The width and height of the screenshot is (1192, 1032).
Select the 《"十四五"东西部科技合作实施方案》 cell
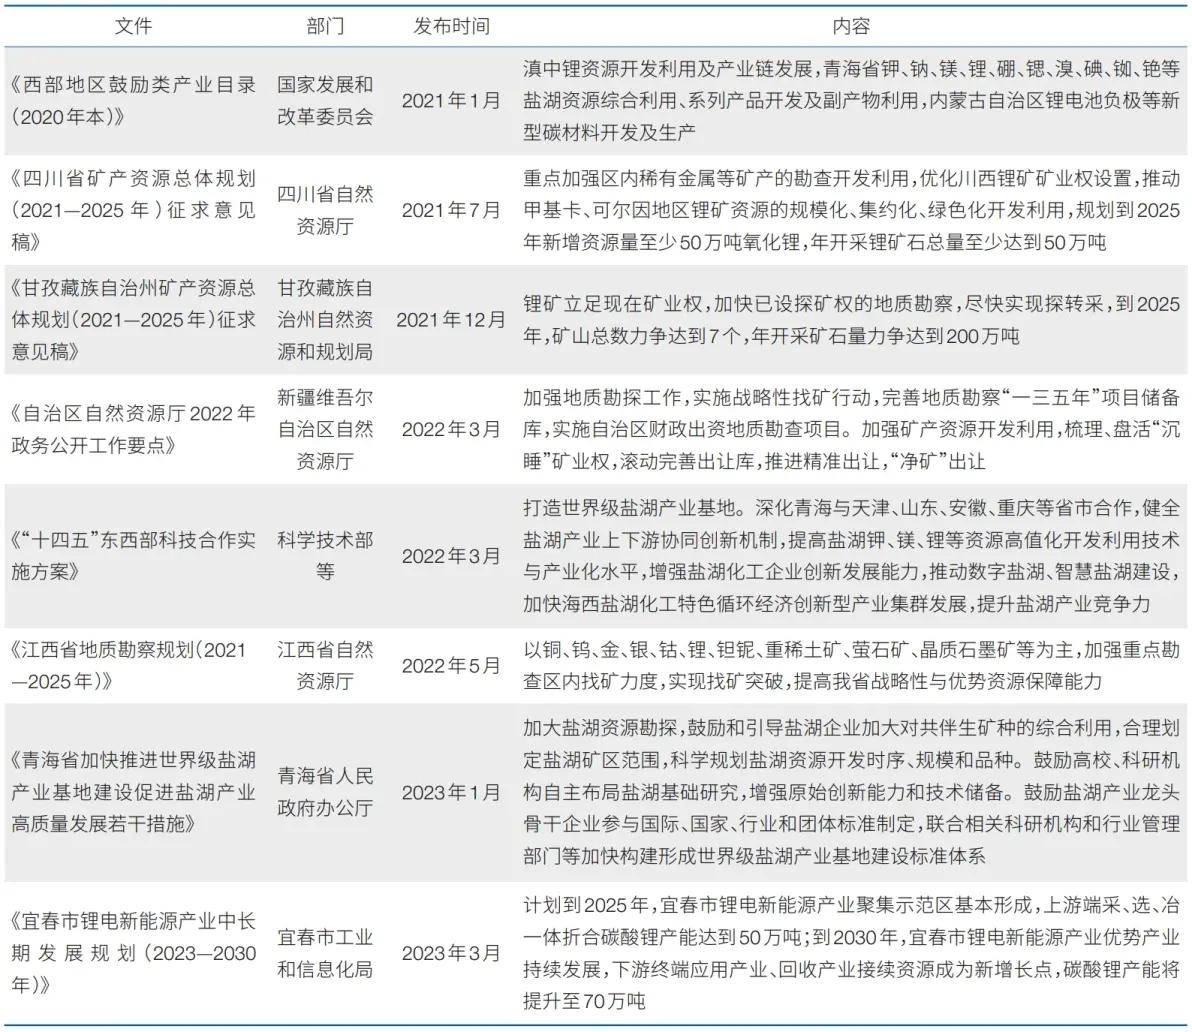point(133,556)
